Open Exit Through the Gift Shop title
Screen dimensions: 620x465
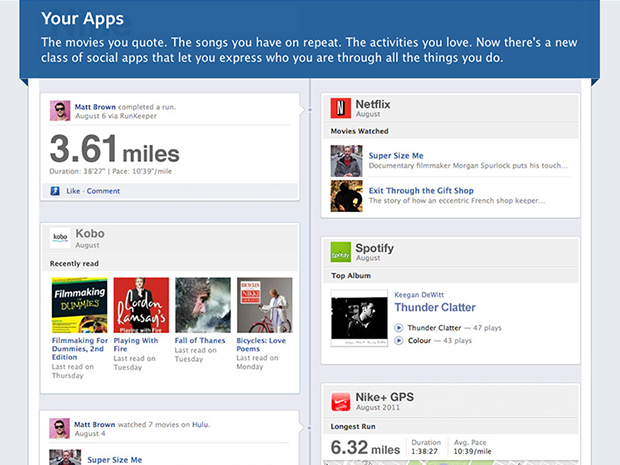point(421,190)
